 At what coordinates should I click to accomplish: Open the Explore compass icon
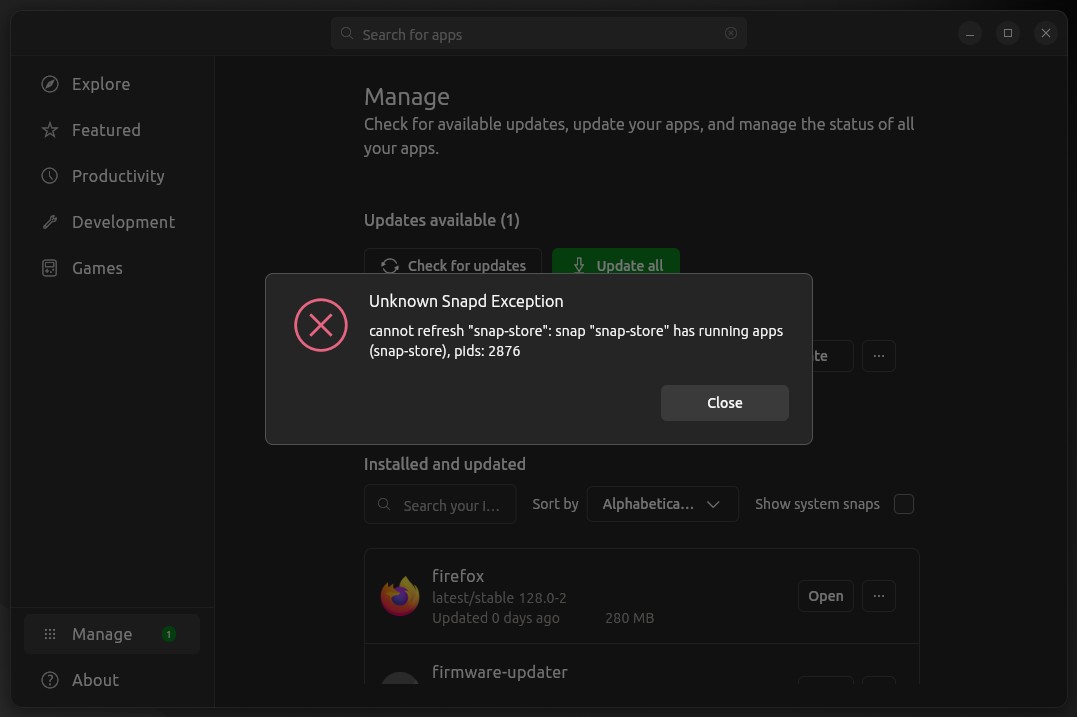(49, 84)
